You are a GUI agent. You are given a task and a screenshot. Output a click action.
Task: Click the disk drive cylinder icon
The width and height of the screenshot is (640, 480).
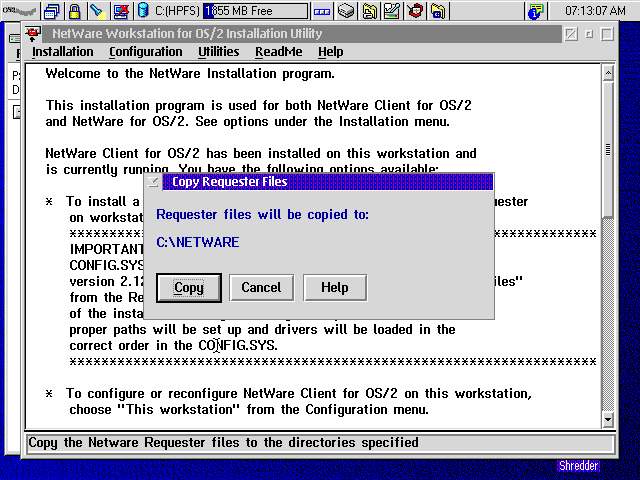tap(143, 11)
